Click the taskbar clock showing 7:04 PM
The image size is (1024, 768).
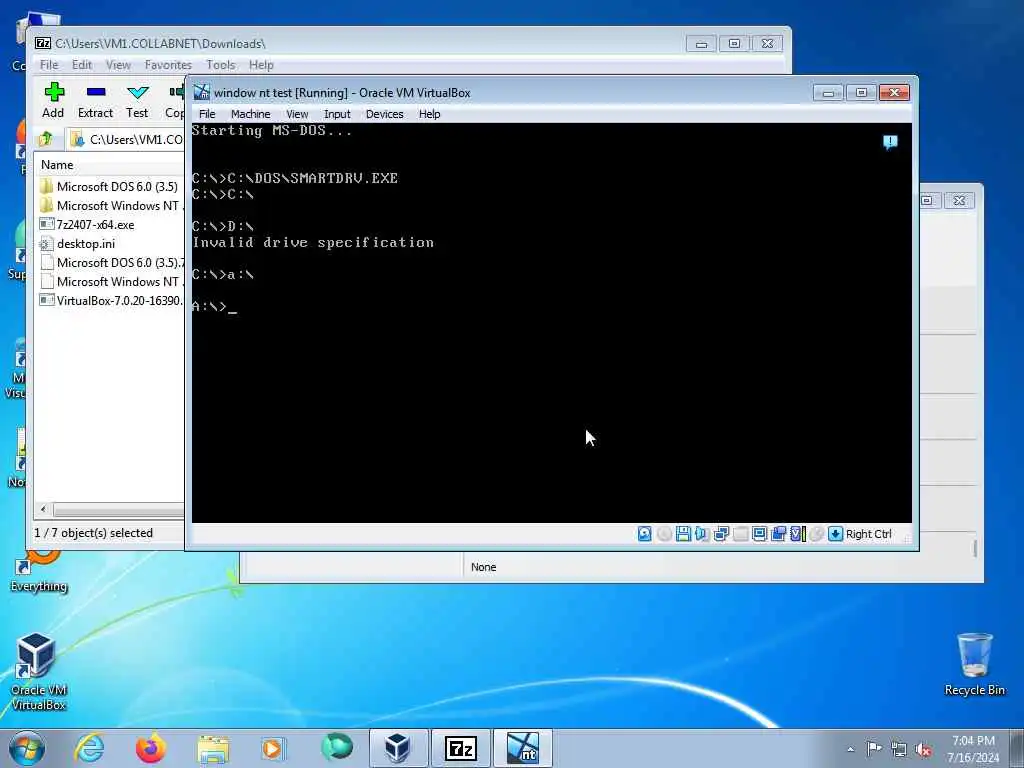[x=973, y=749]
